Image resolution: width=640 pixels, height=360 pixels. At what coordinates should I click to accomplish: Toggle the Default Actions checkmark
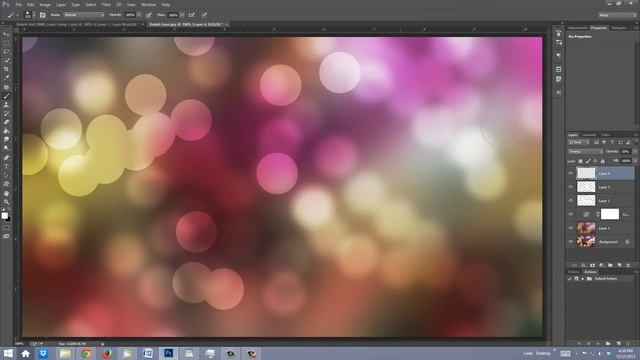coord(570,279)
